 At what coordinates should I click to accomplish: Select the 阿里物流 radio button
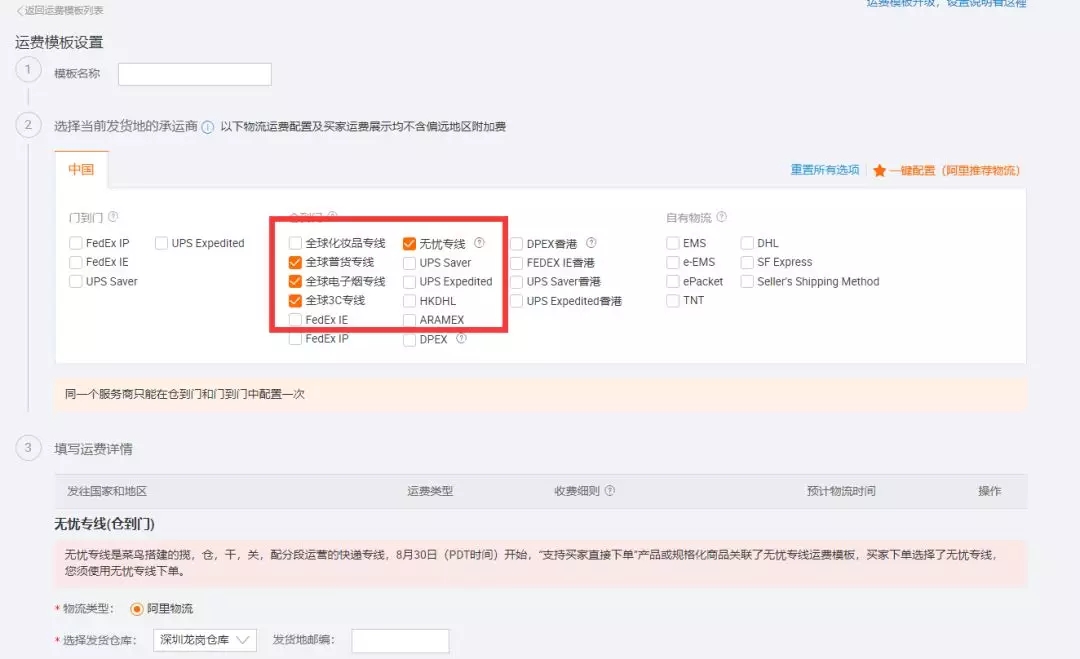136,609
